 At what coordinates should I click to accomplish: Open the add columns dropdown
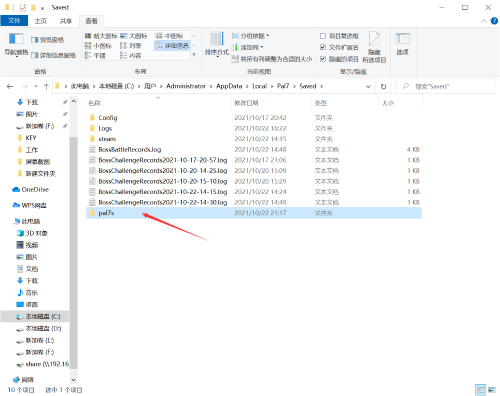pos(248,47)
